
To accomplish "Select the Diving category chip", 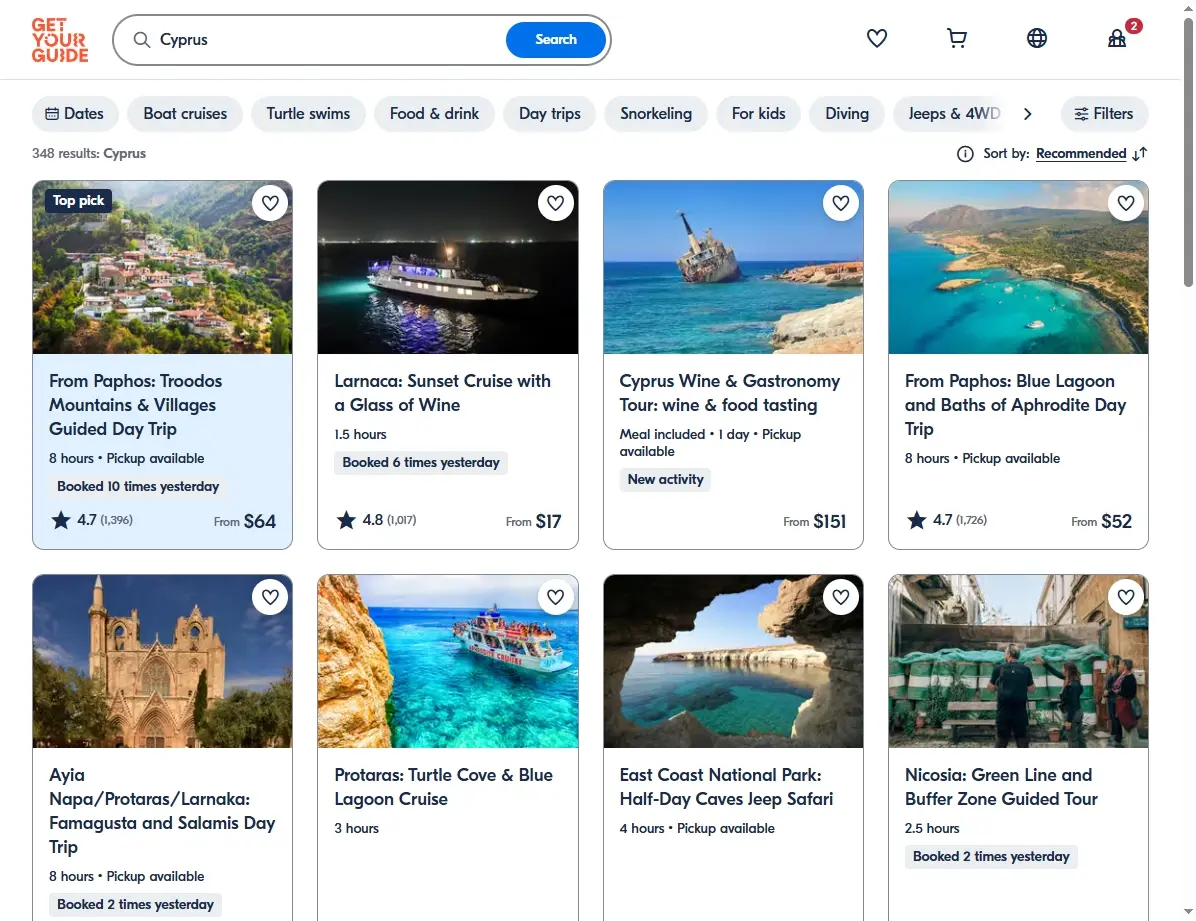I will [847, 114].
